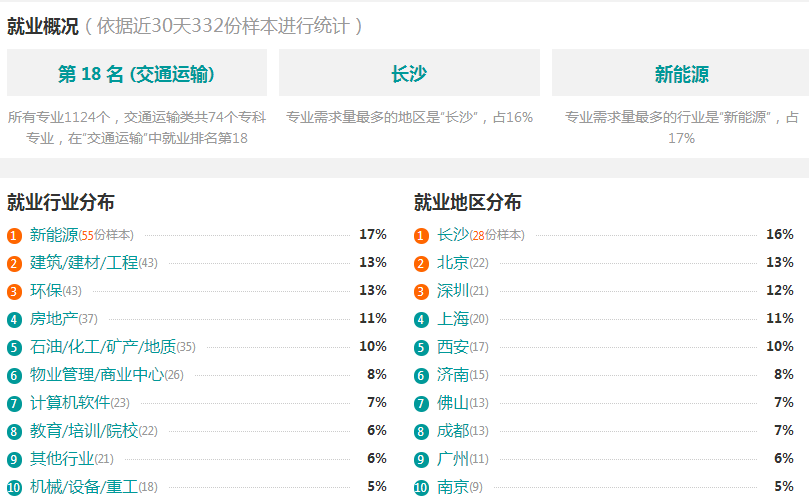
Task: Click rank badge 2 beside 建筑/建材/工程
Action: (14, 264)
